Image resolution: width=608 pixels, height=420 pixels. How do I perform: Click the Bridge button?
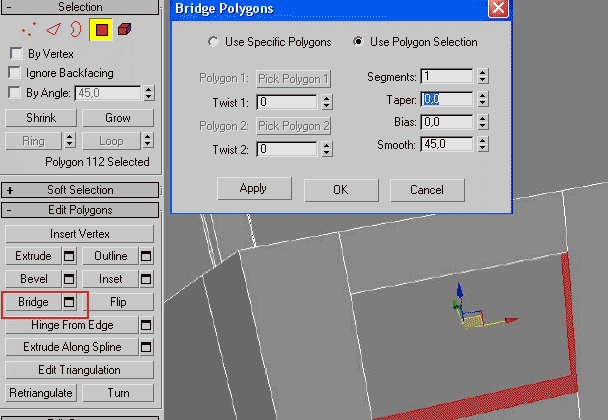click(33, 302)
